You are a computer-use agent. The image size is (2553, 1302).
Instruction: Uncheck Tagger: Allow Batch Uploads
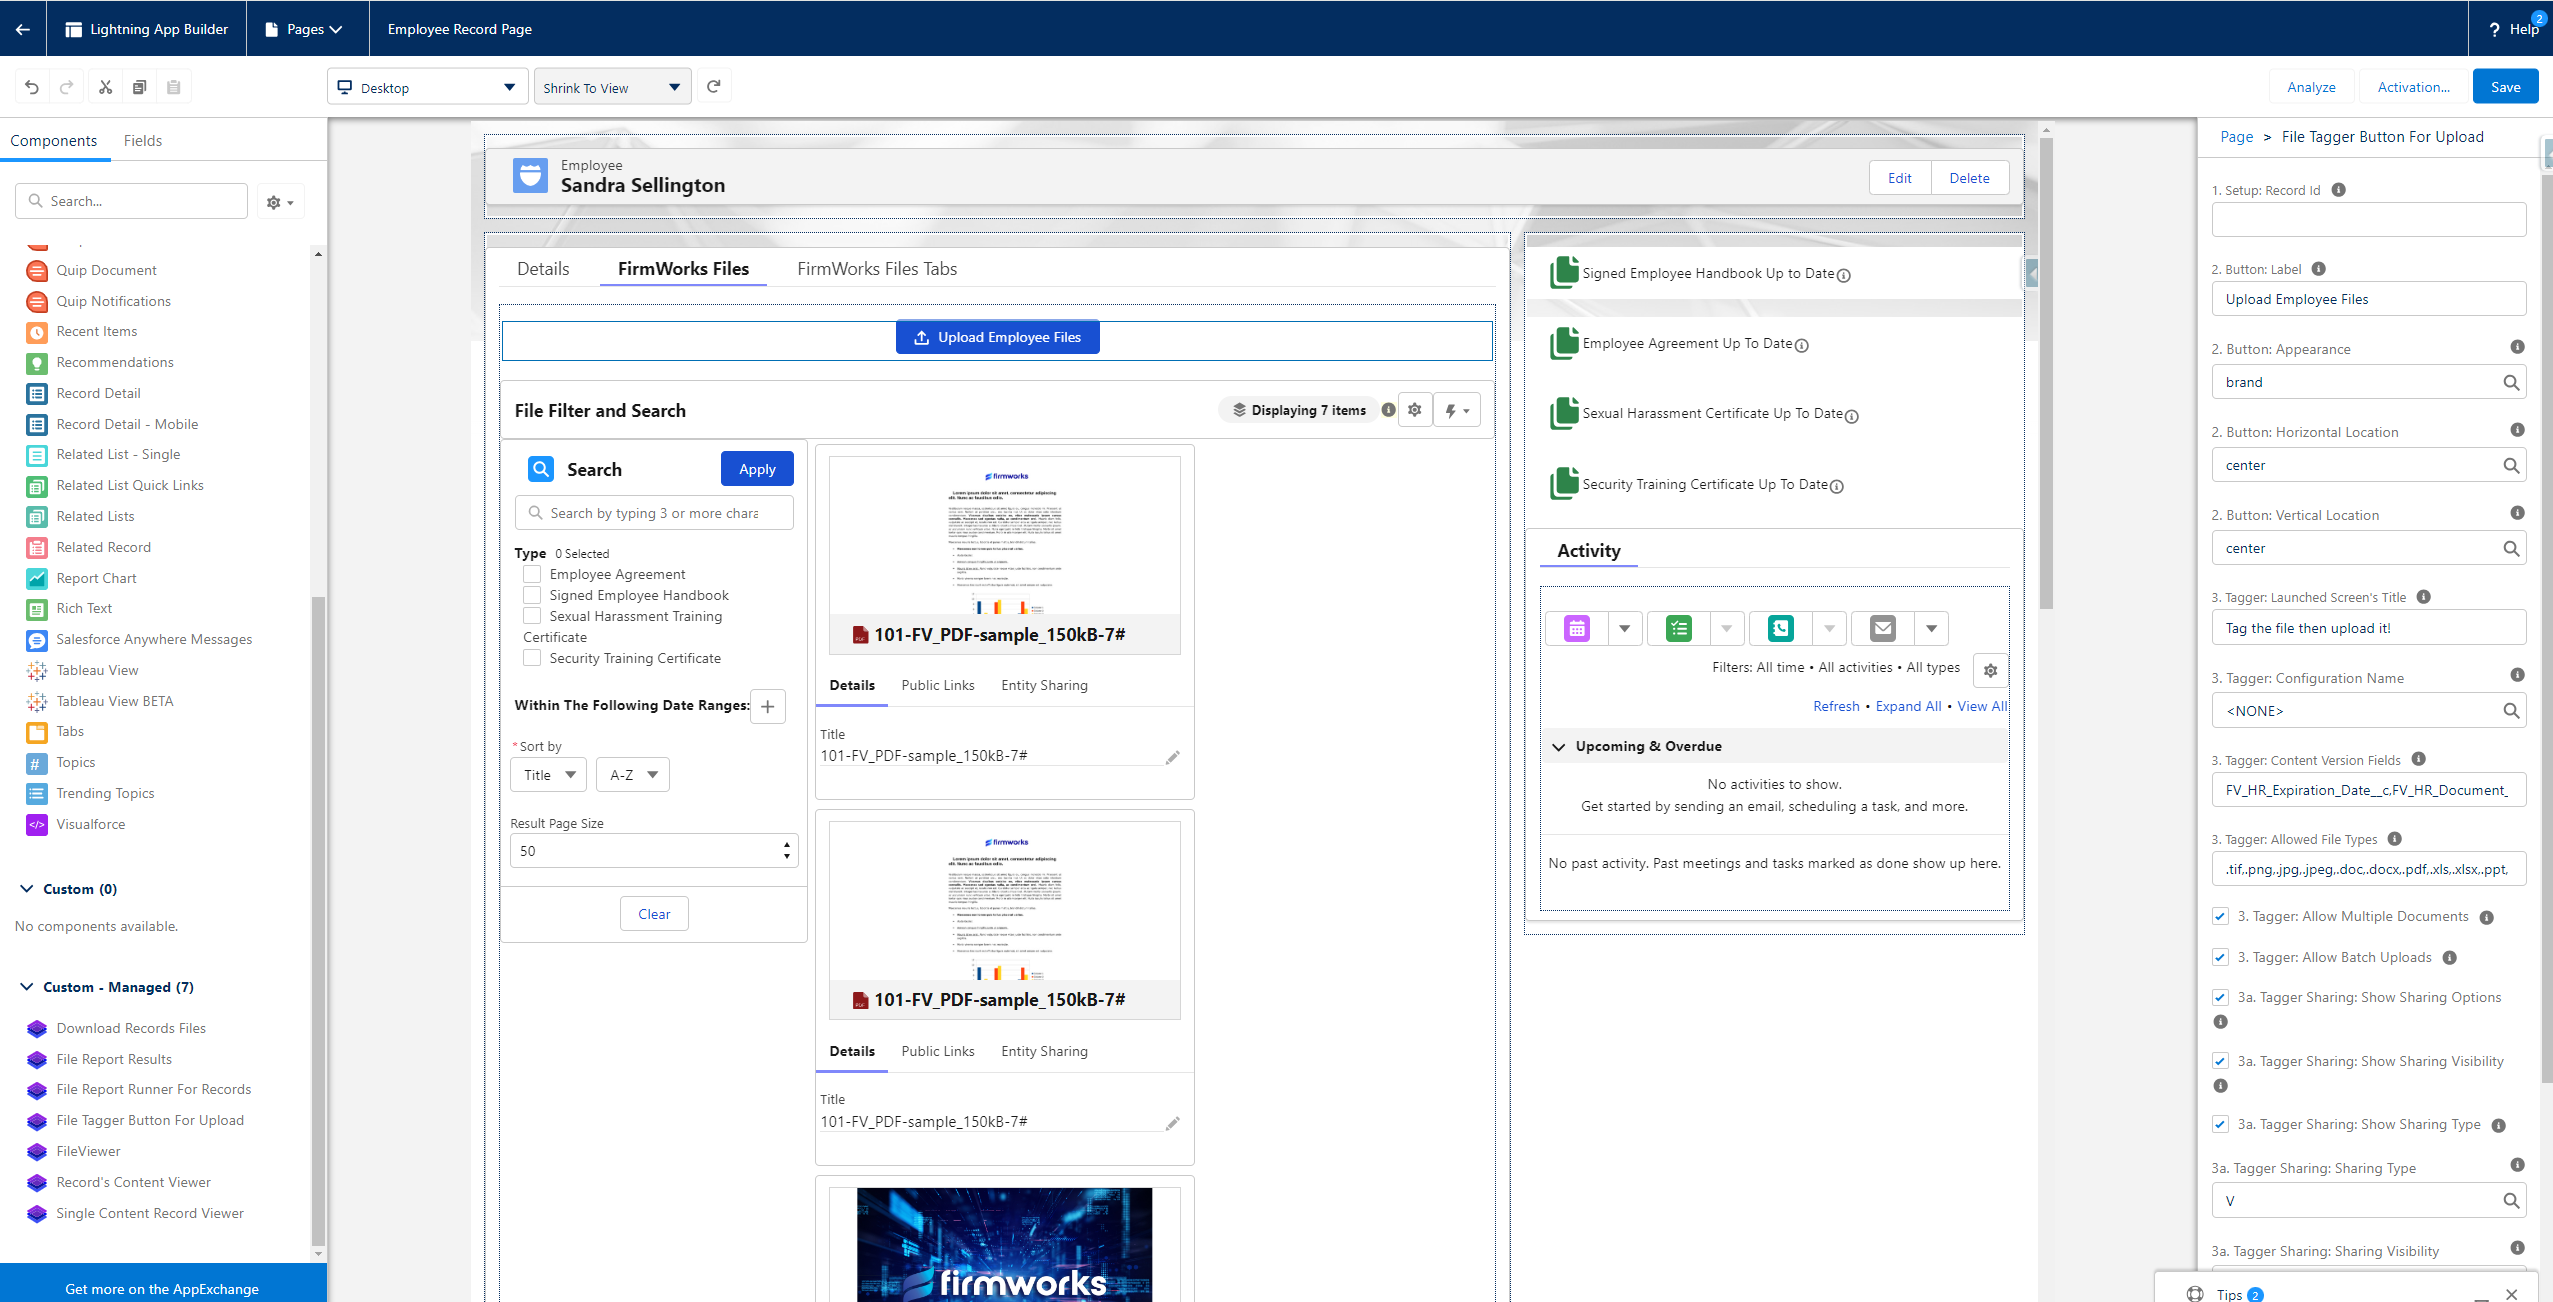(x=2220, y=958)
